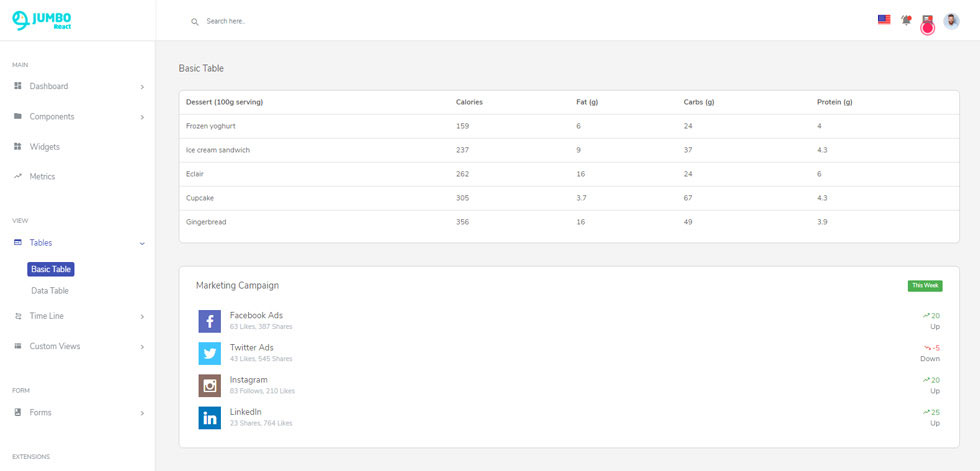Viewport: 980px width, 471px height.
Task: Click the Carbs (g) column header
Action: 699,102
